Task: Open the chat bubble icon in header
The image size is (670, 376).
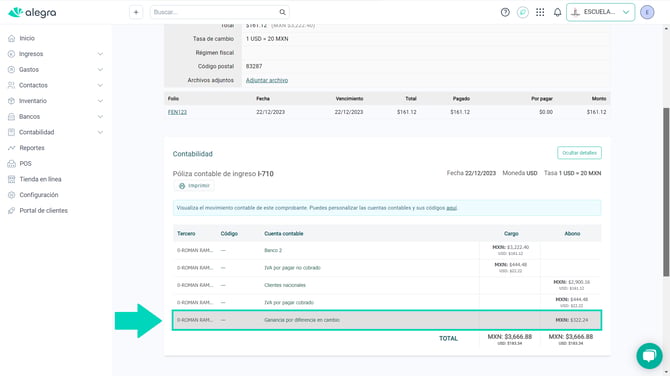Action: (523, 12)
